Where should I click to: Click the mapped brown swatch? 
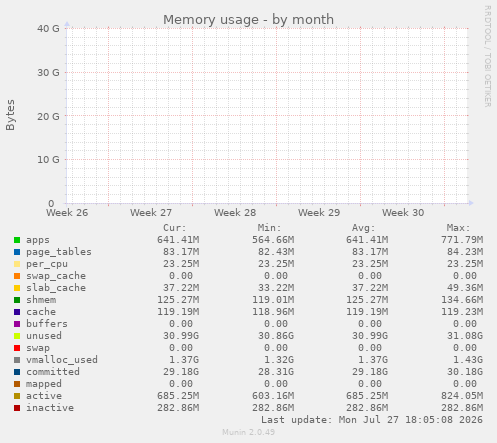click(x=17, y=384)
